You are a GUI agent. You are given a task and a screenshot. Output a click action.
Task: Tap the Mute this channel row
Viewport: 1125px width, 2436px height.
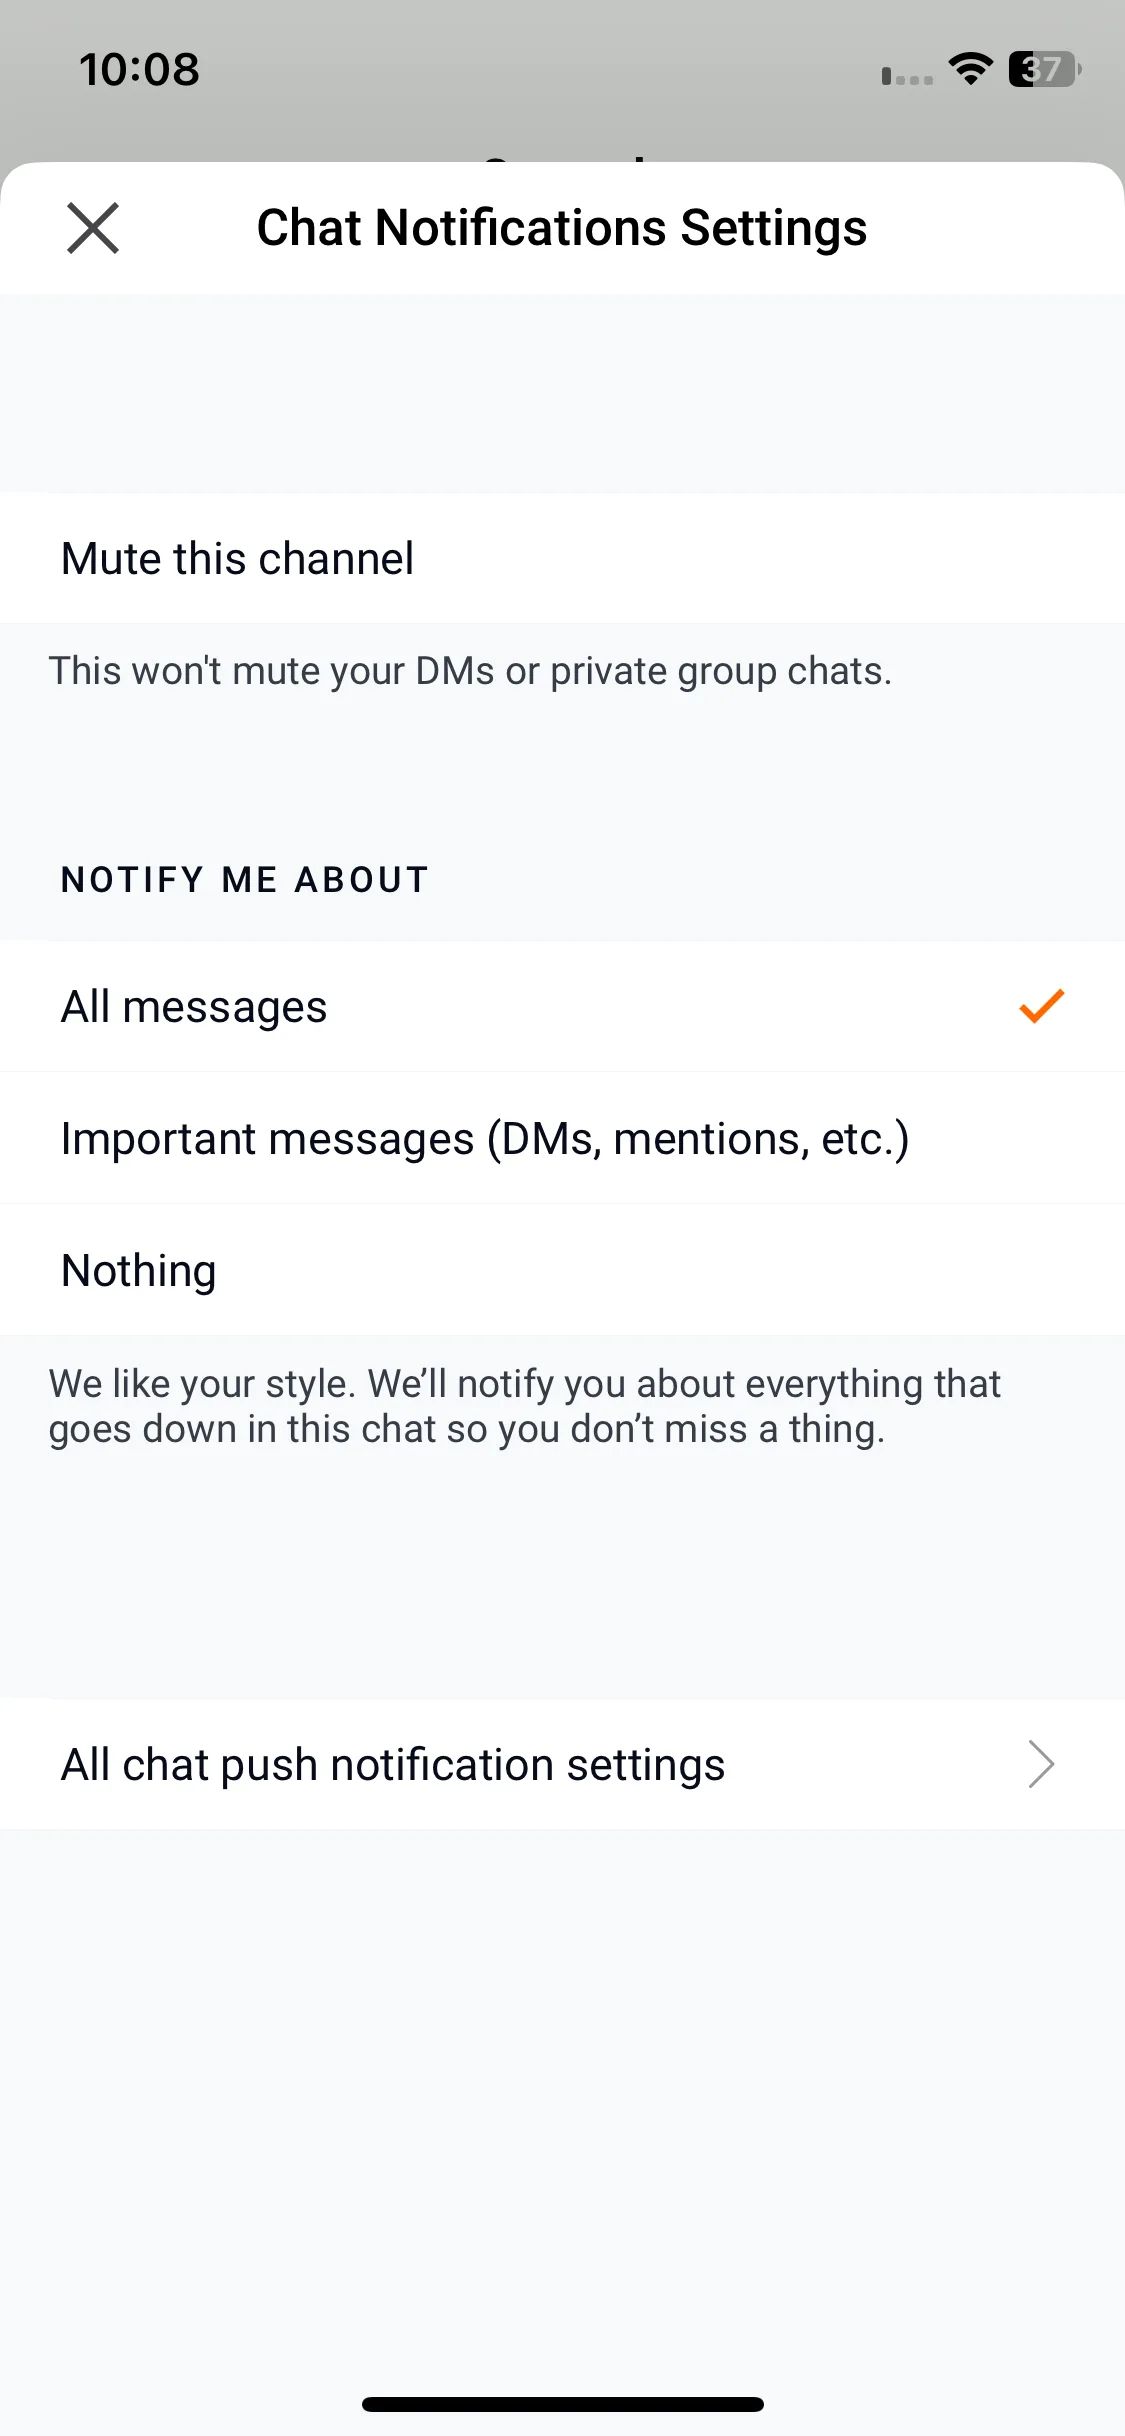(562, 558)
